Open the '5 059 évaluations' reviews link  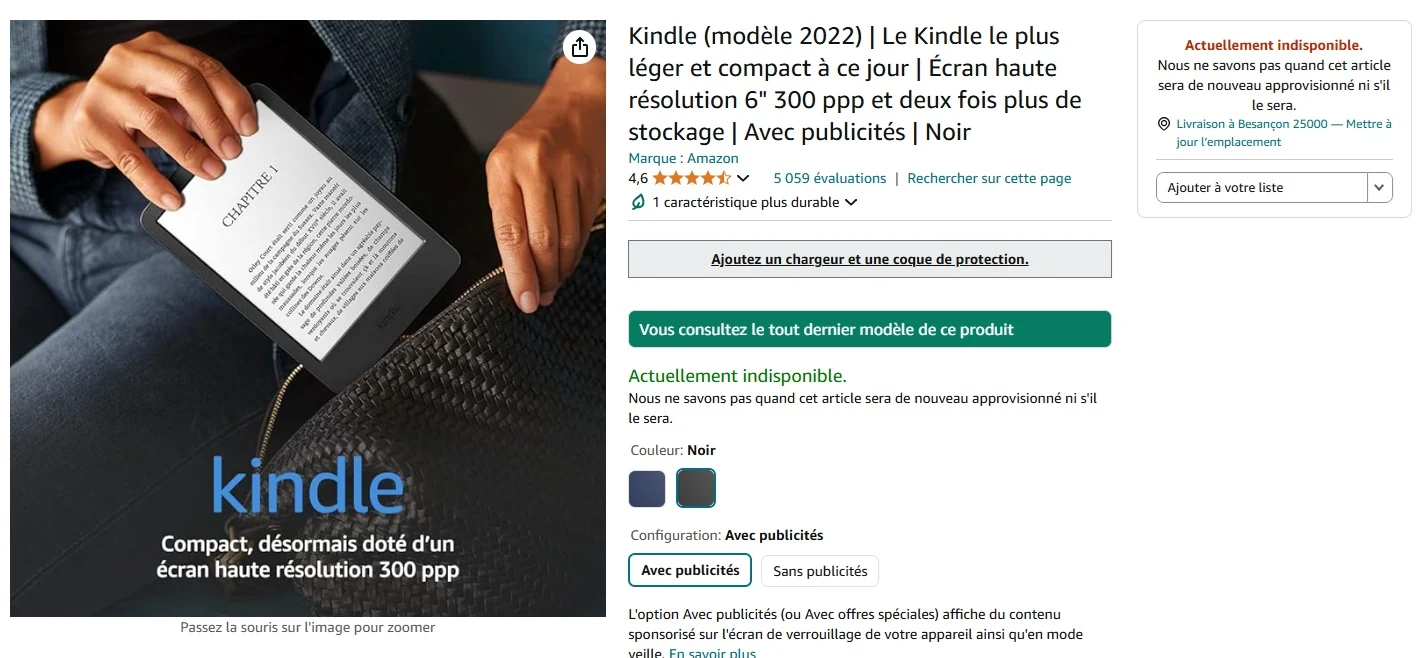(x=830, y=178)
